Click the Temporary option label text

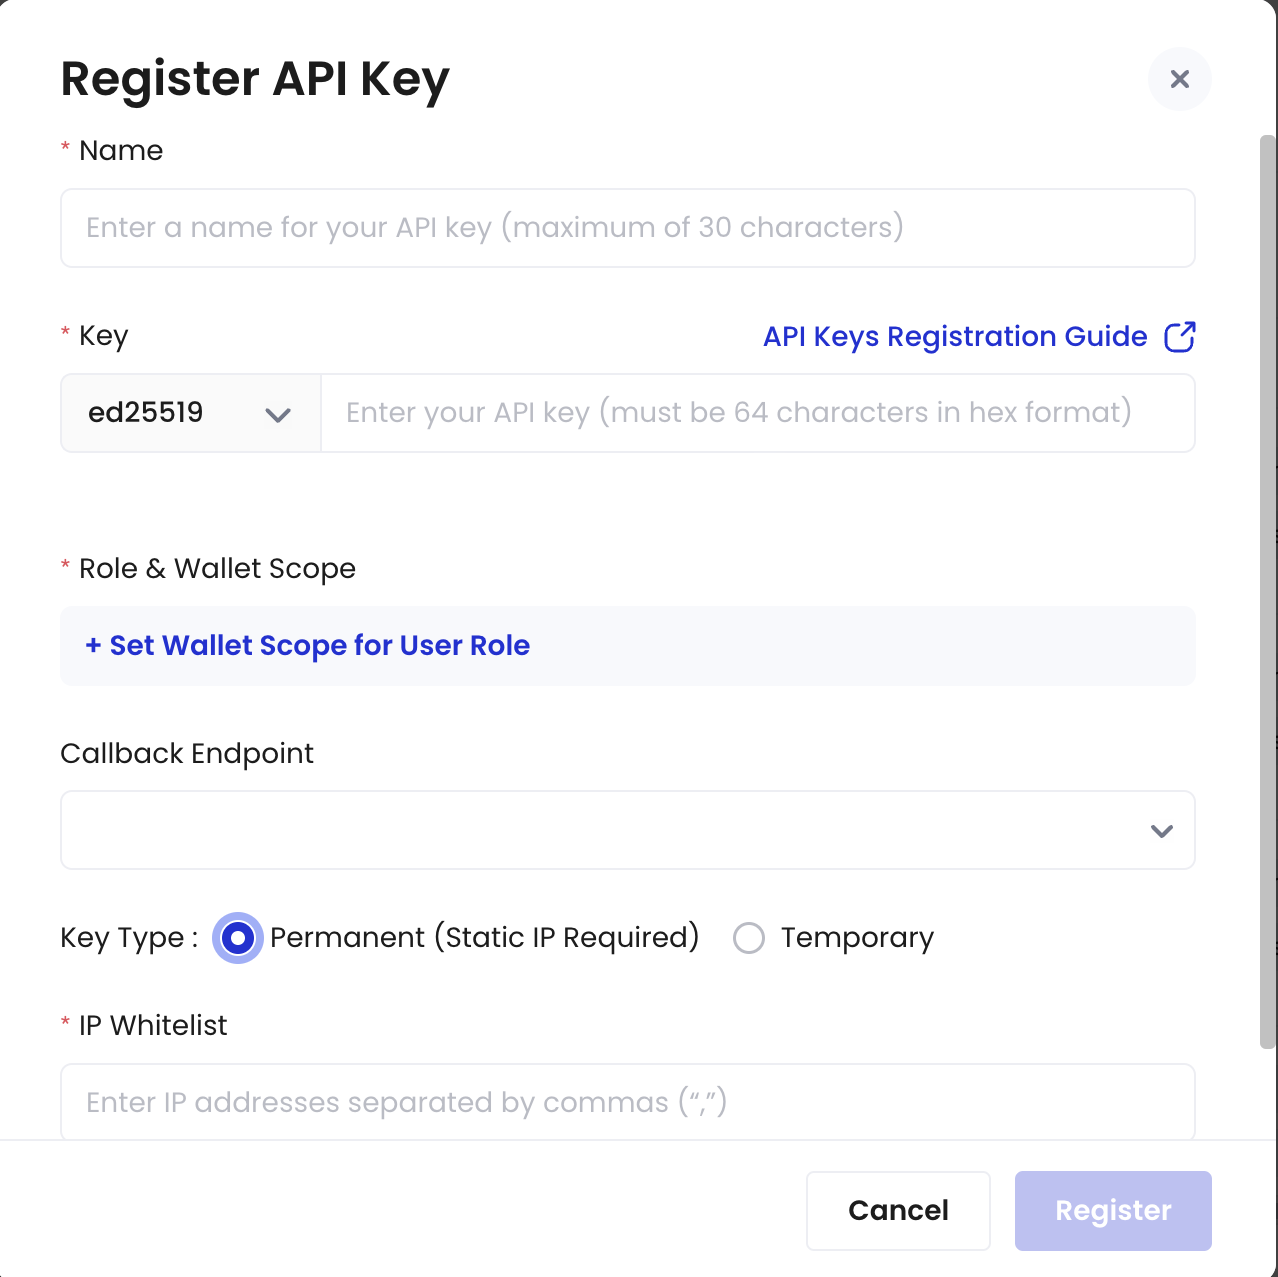click(857, 938)
